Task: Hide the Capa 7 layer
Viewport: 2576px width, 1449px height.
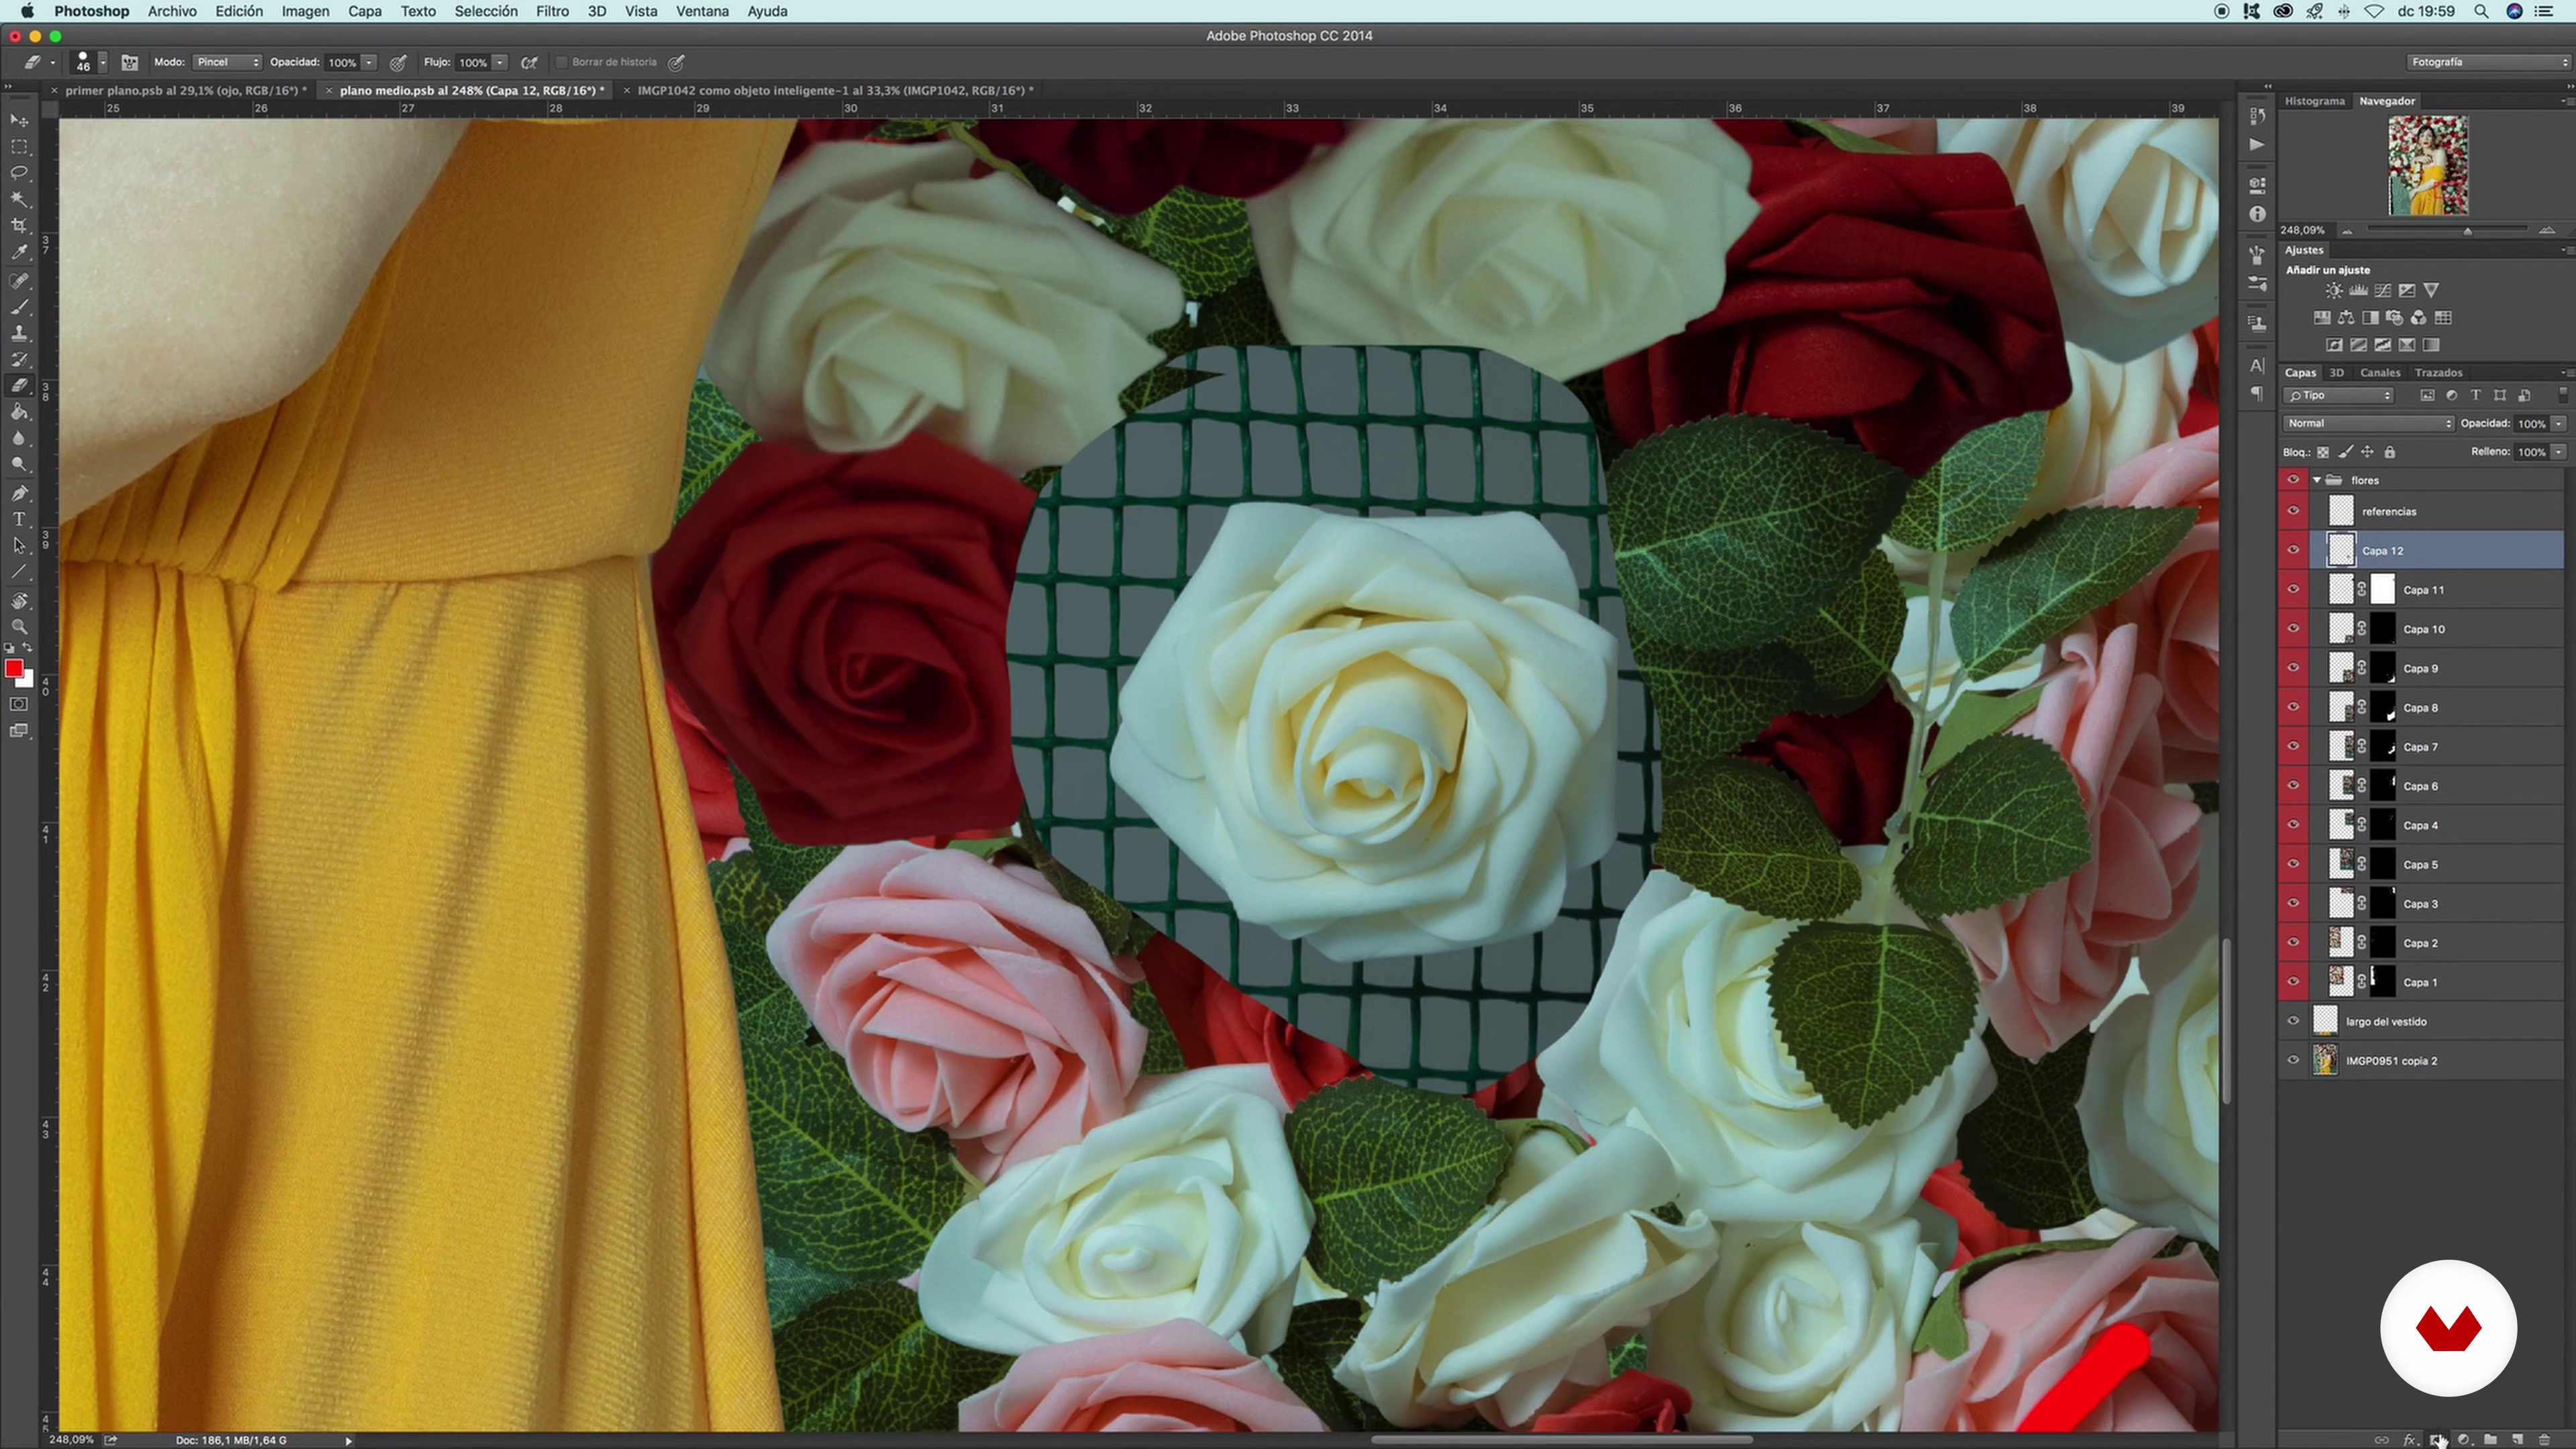Action: pos(2293,747)
